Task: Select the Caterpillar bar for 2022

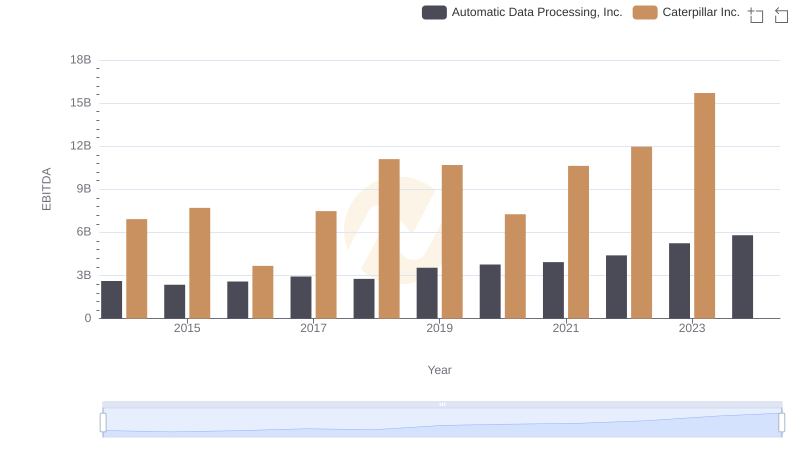Action: (x=641, y=233)
